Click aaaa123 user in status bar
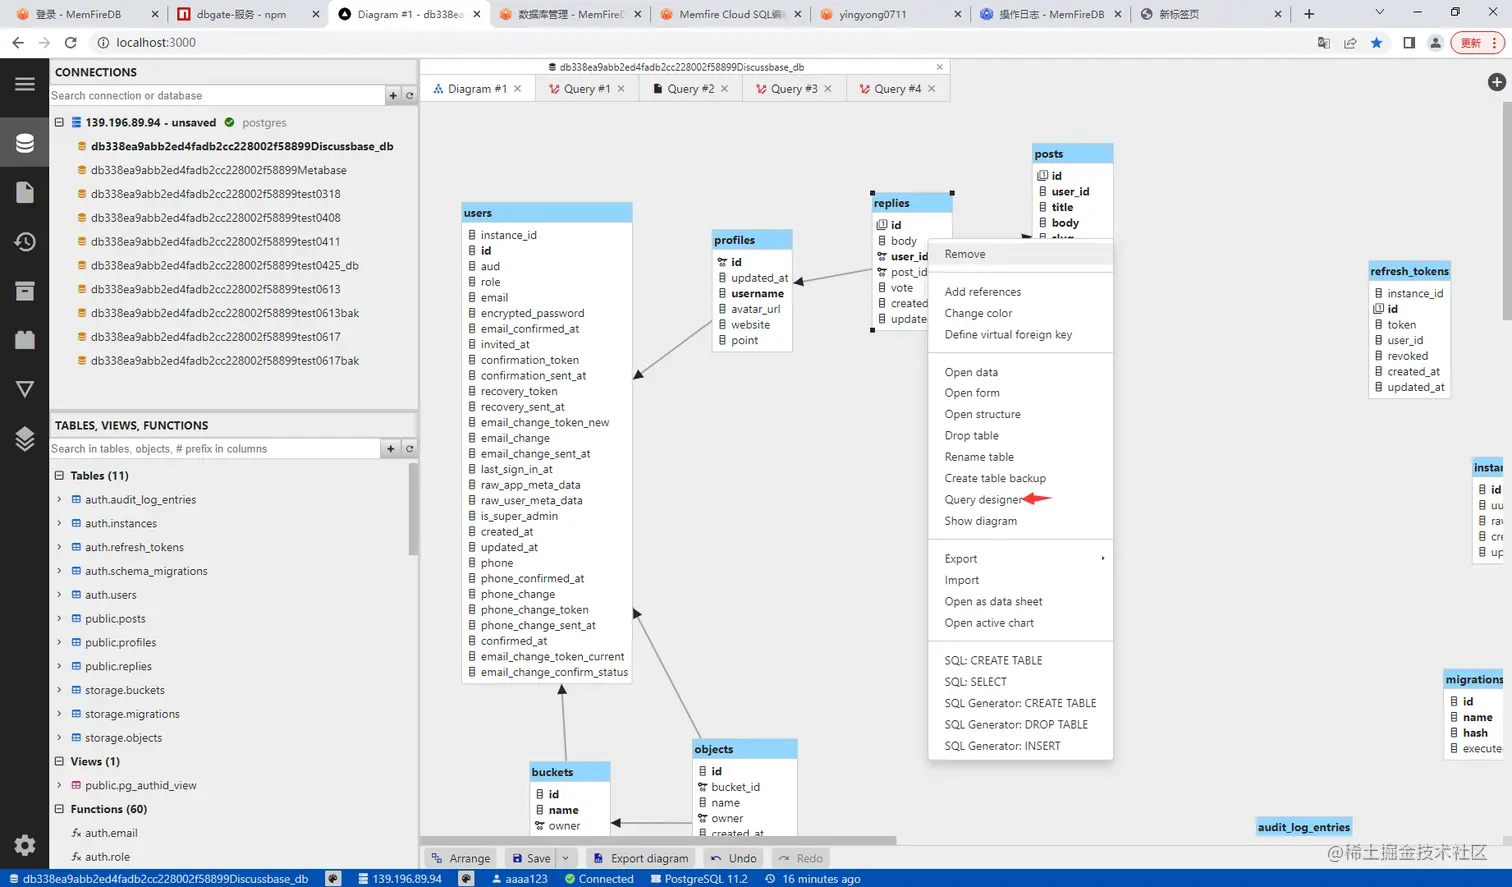The width and height of the screenshot is (1512, 887). coord(519,879)
